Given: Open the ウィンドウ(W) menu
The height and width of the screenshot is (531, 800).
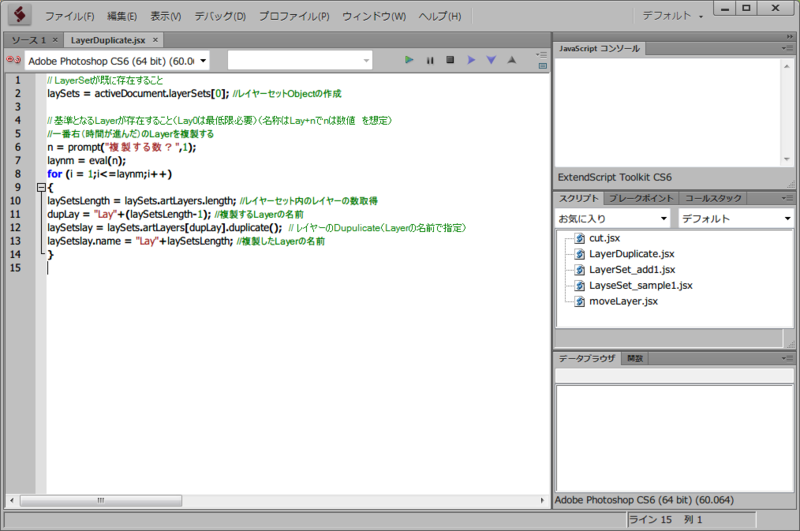Looking at the screenshot, I should click(x=374, y=16).
